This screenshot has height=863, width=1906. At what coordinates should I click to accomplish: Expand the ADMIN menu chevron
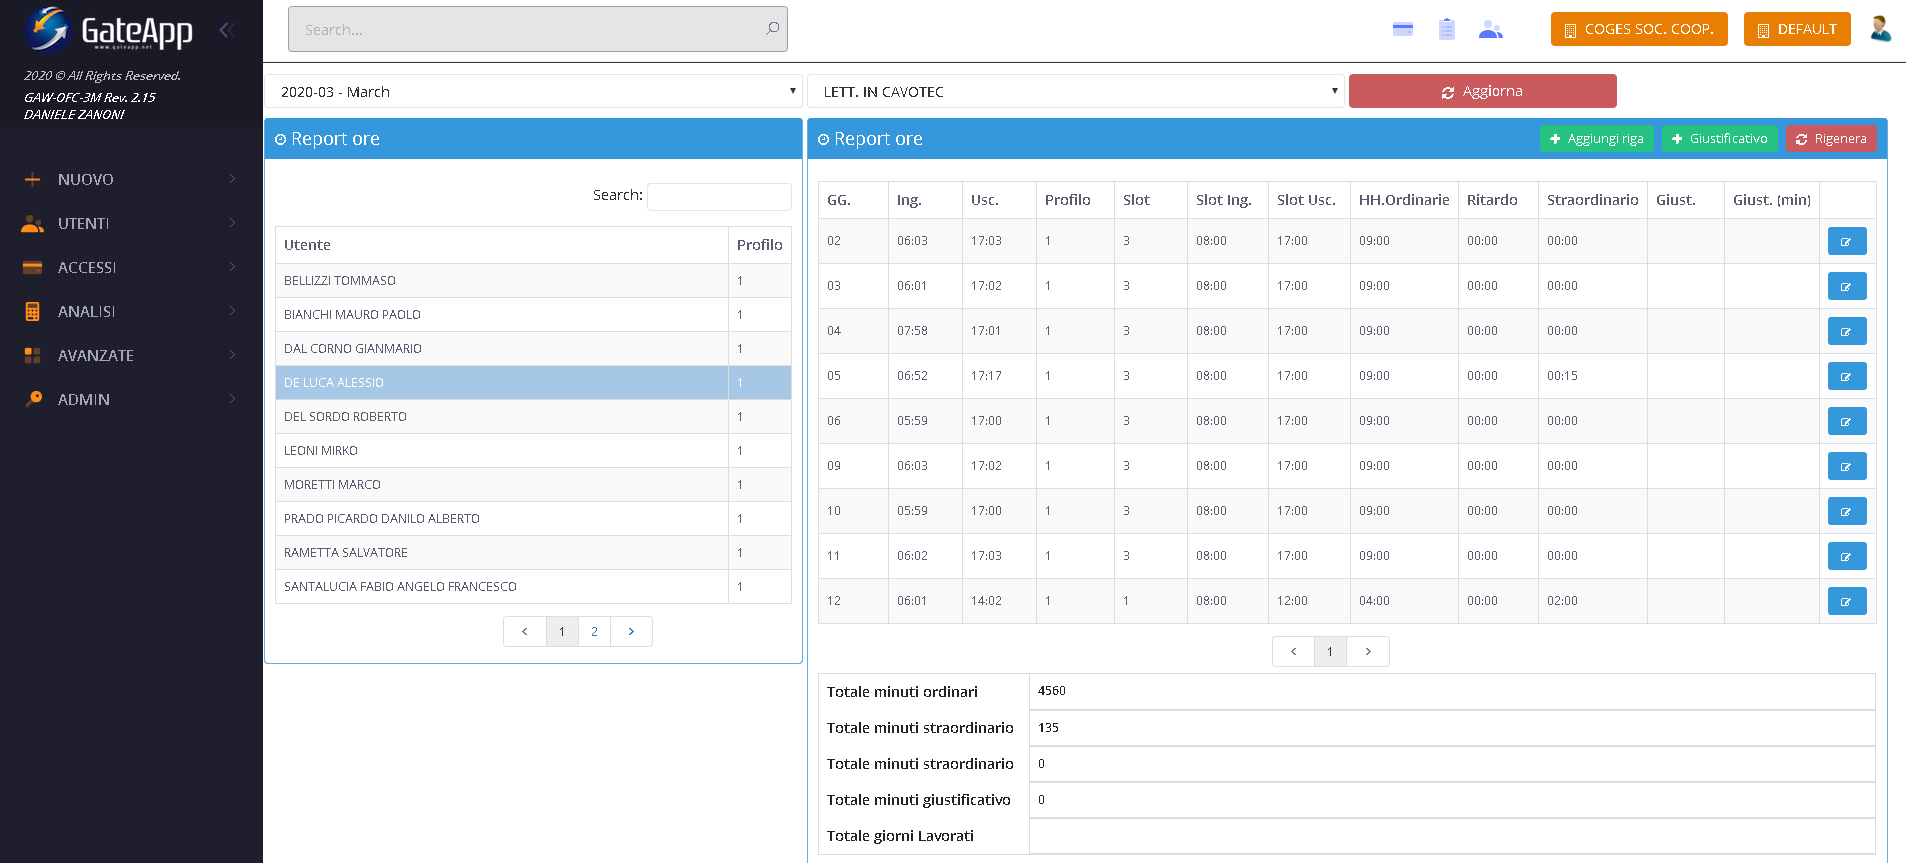click(x=232, y=399)
